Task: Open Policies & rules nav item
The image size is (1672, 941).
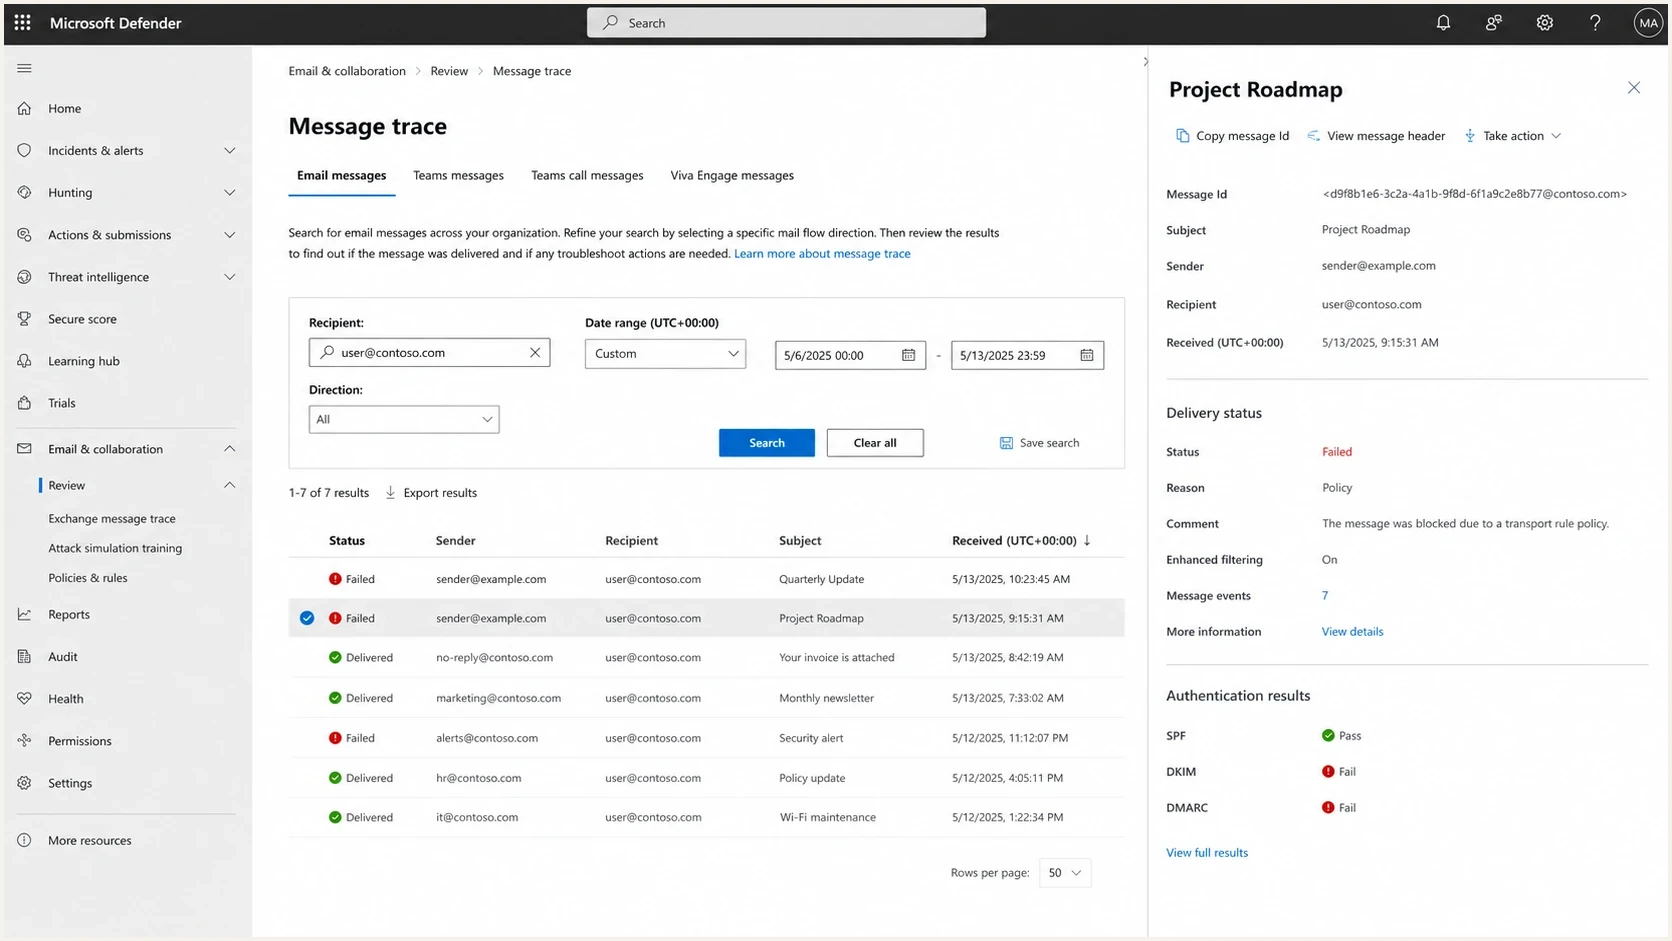Action: (x=88, y=578)
